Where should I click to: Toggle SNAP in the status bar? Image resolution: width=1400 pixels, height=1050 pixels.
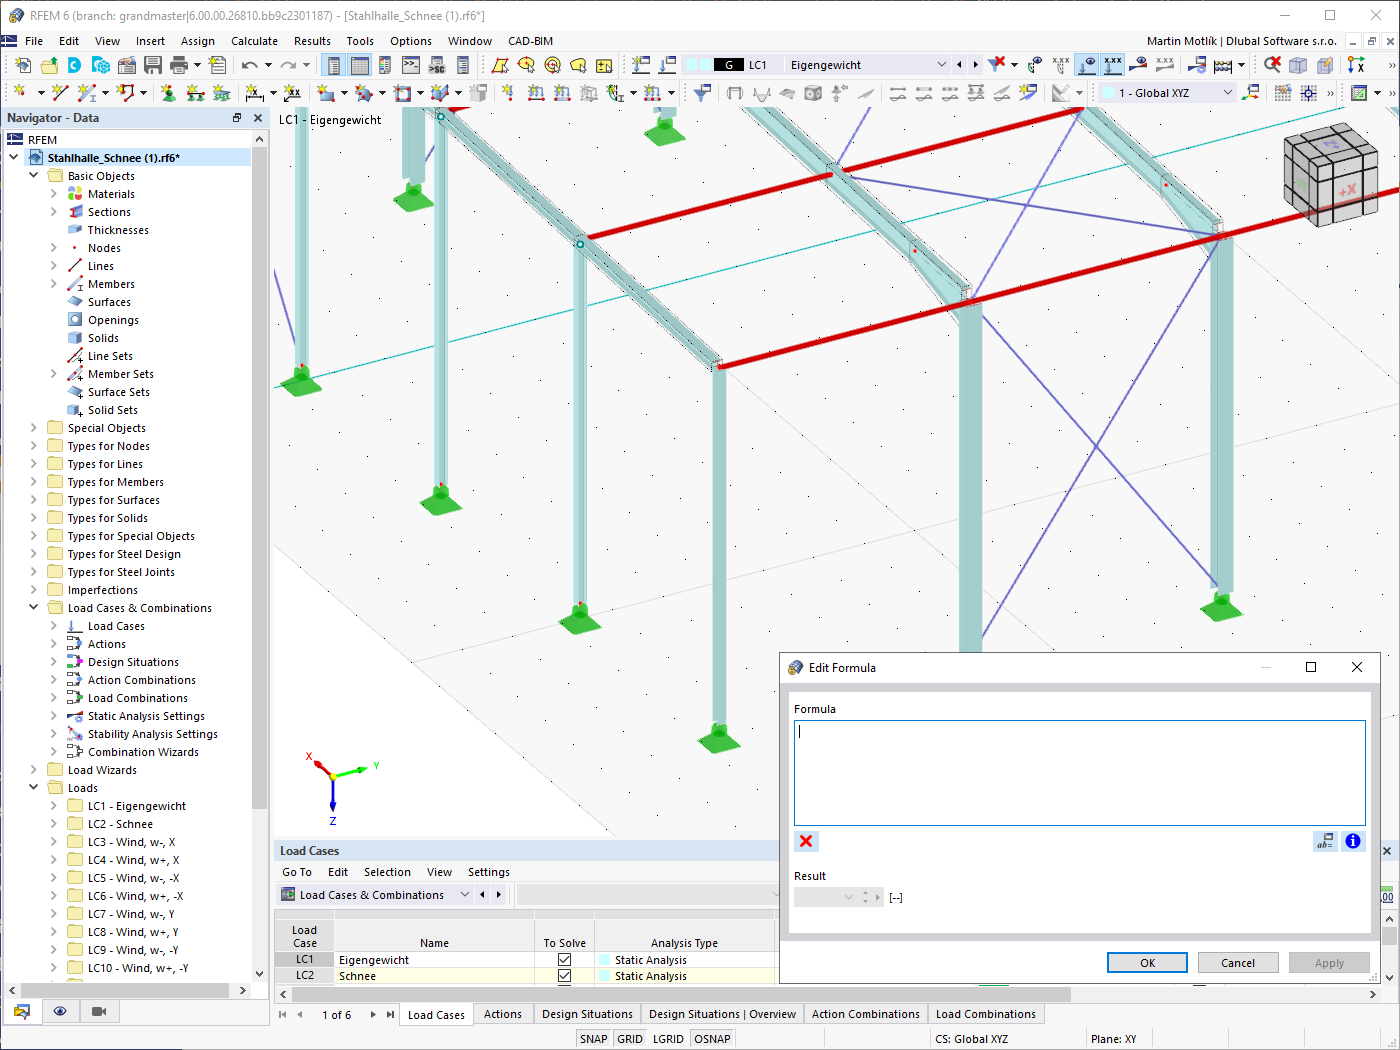pyautogui.click(x=593, y=1038)
